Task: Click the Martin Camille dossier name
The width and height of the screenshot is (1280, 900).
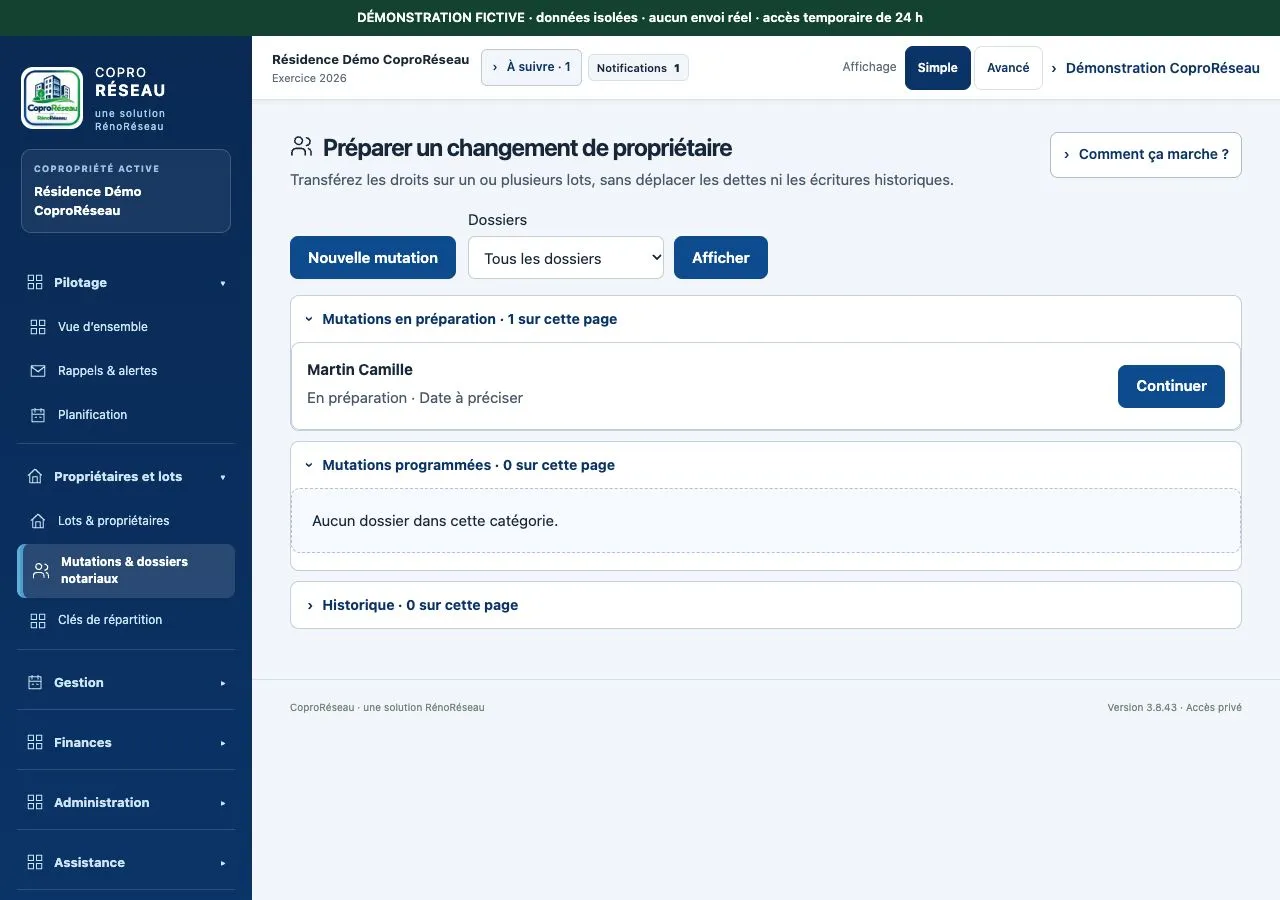Action: pos(360,370)
